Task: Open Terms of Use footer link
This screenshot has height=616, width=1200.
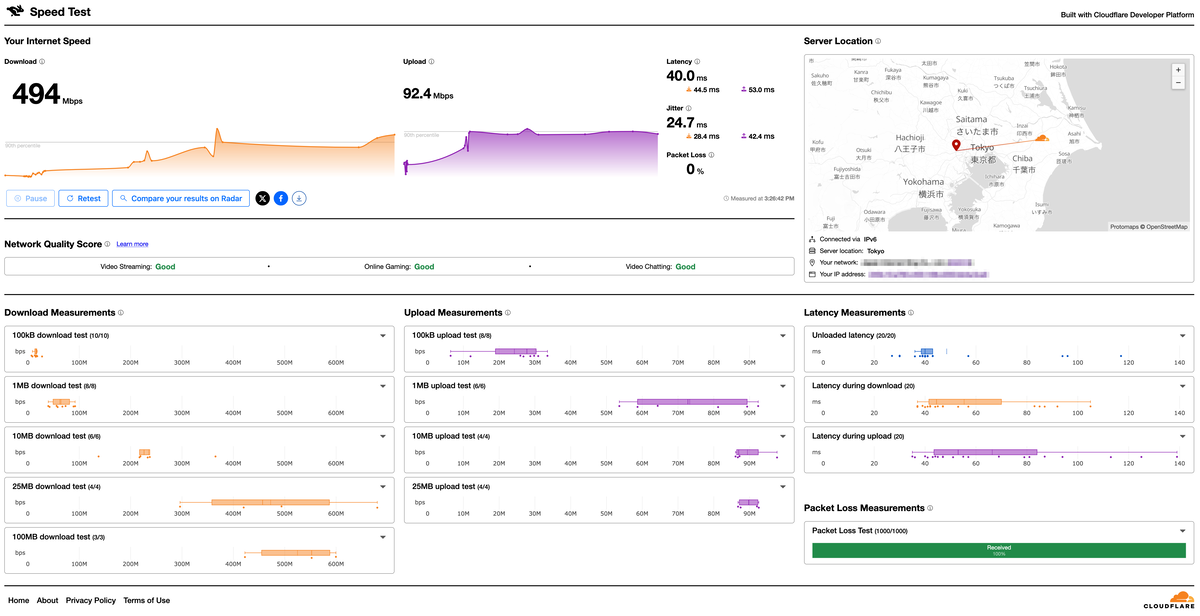Action: click(146, 601)
